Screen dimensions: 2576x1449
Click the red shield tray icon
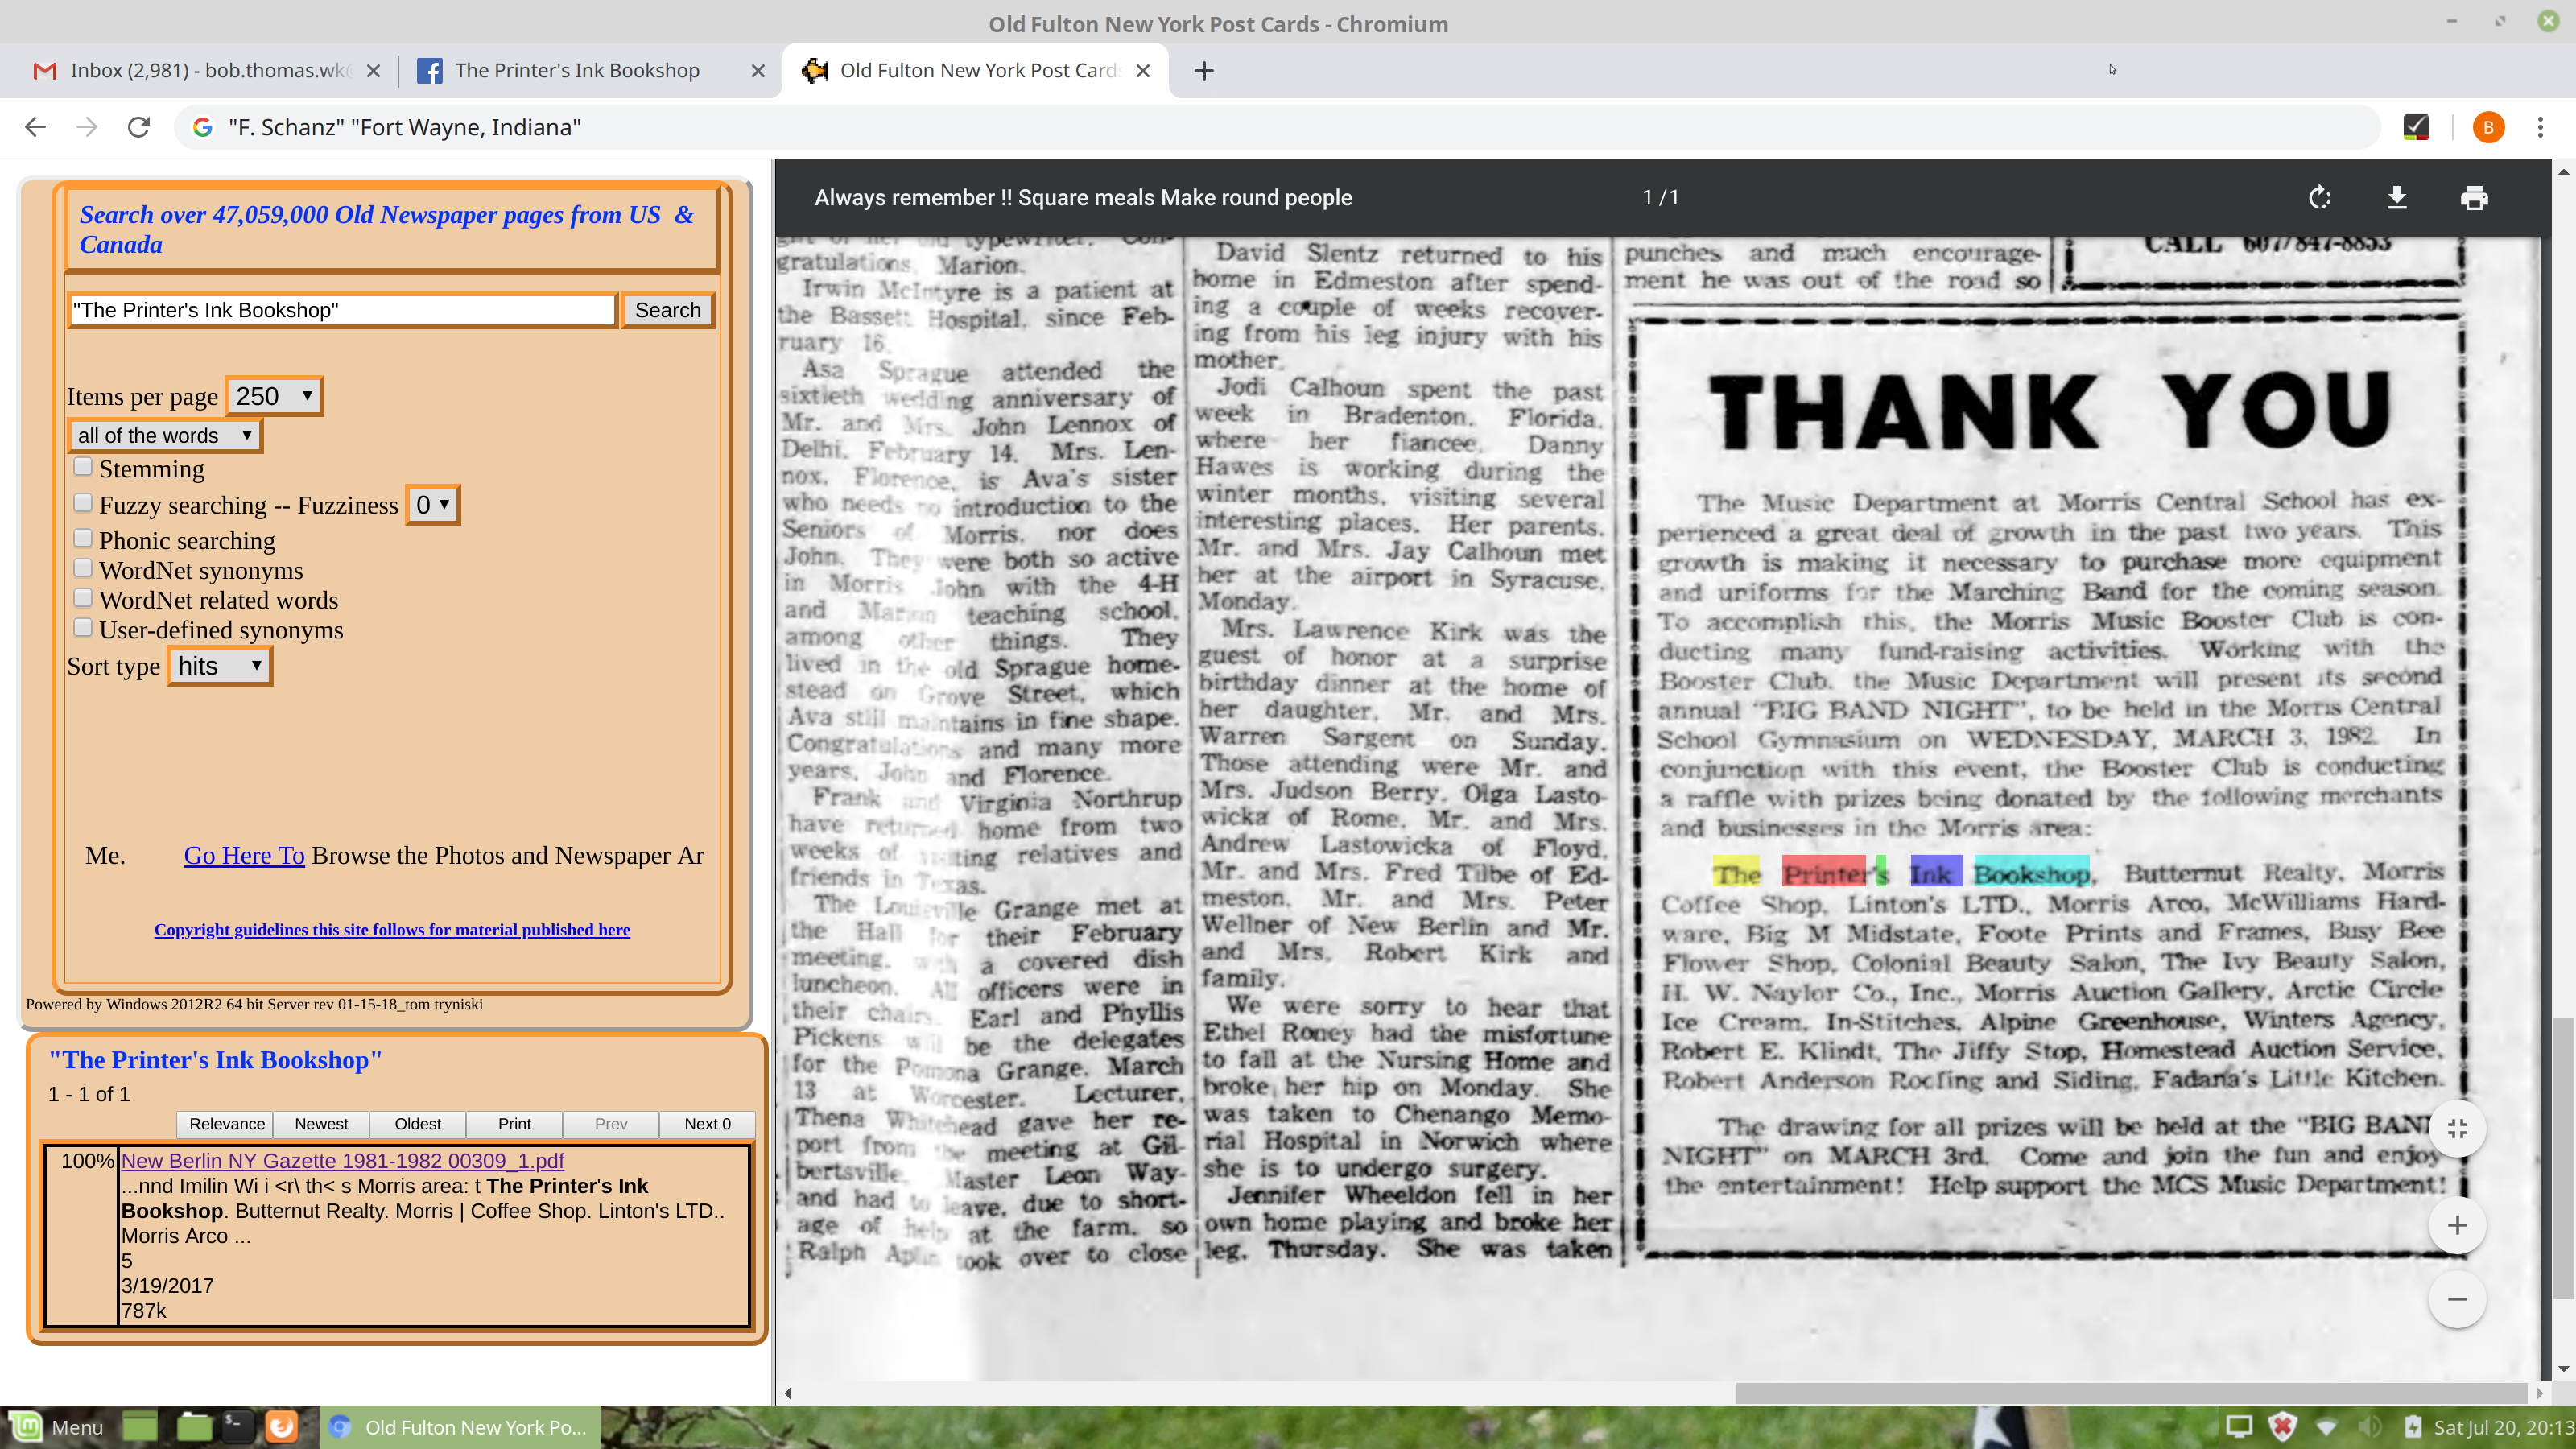2282,1427
